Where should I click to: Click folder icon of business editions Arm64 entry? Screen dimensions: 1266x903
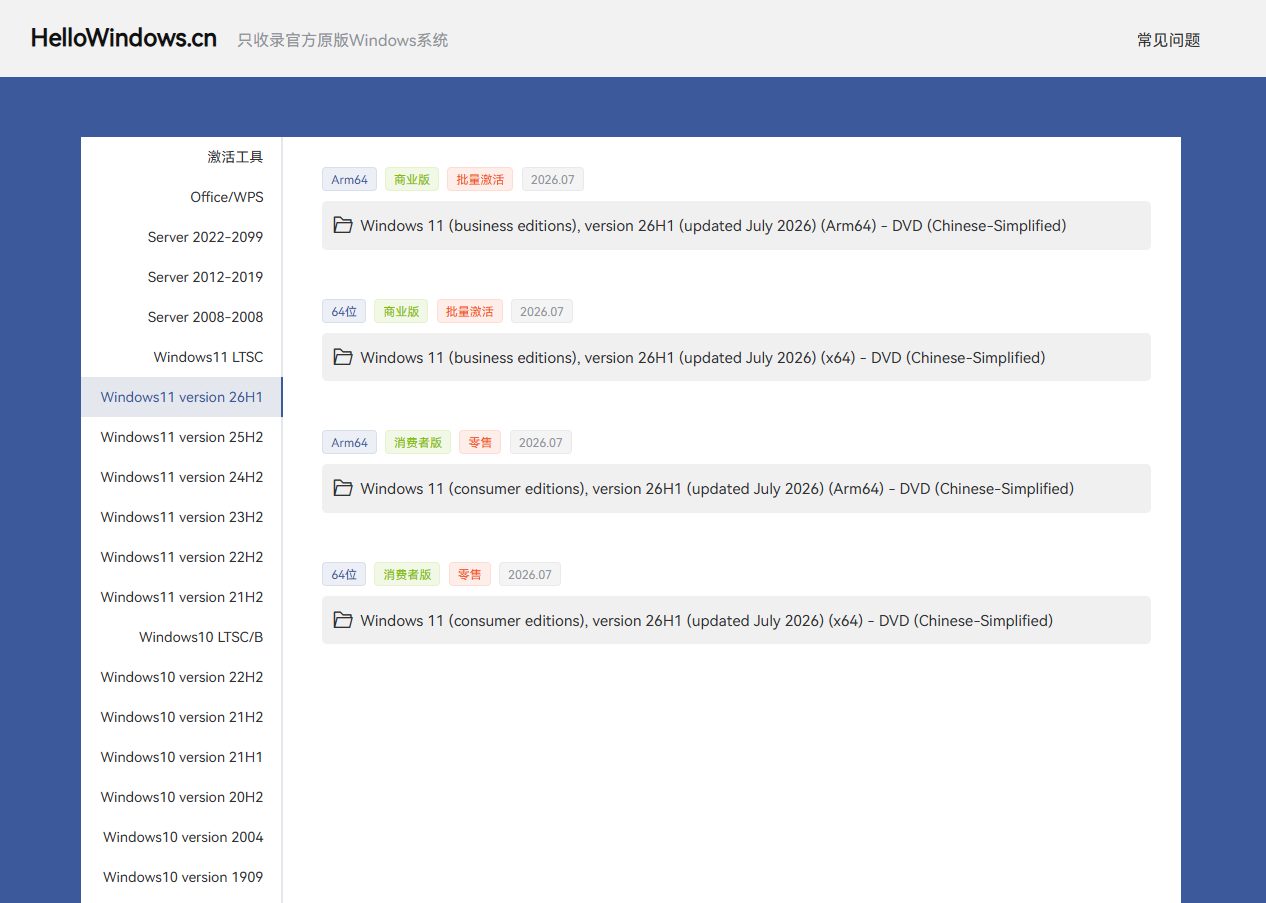343,225
